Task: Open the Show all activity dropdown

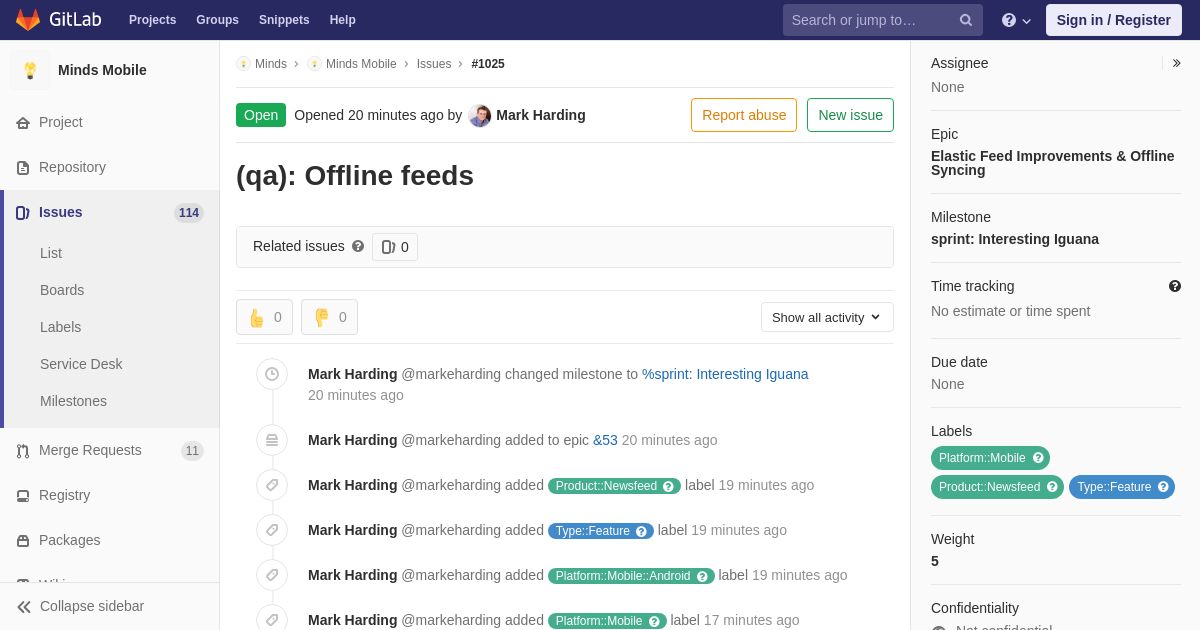Action: (x=827, y=317)
